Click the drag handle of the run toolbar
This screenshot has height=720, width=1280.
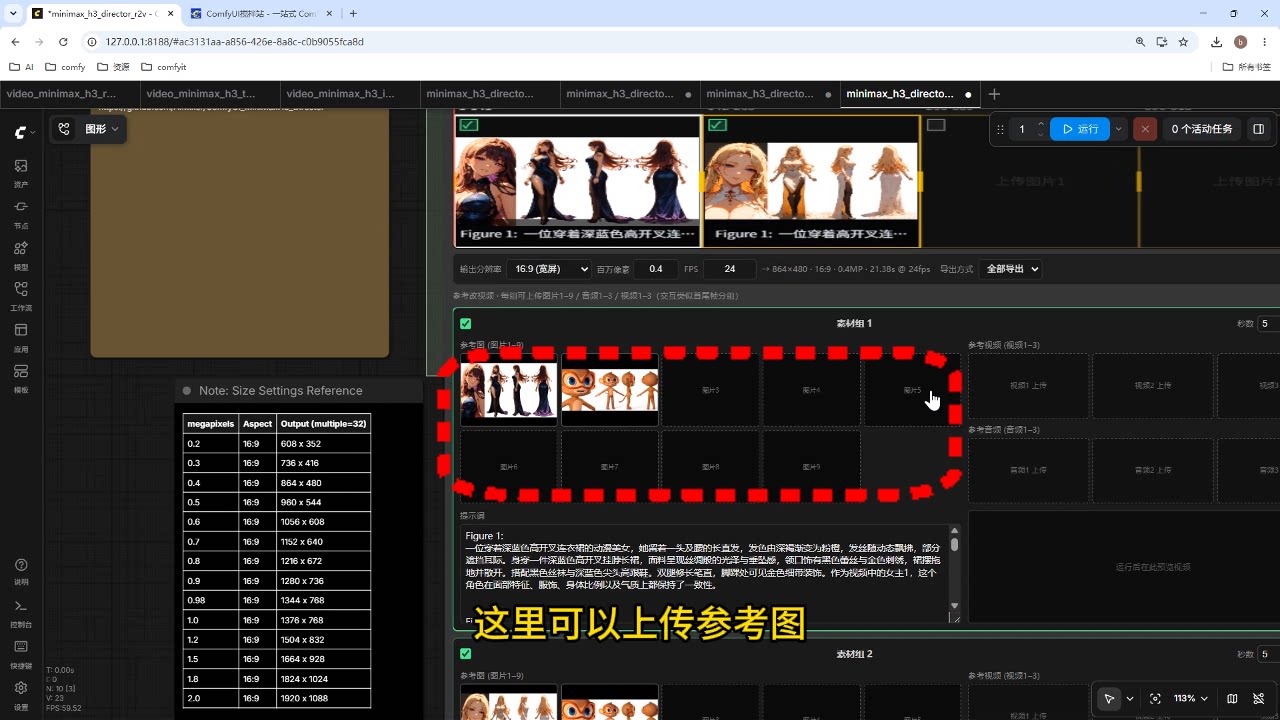1000,129
